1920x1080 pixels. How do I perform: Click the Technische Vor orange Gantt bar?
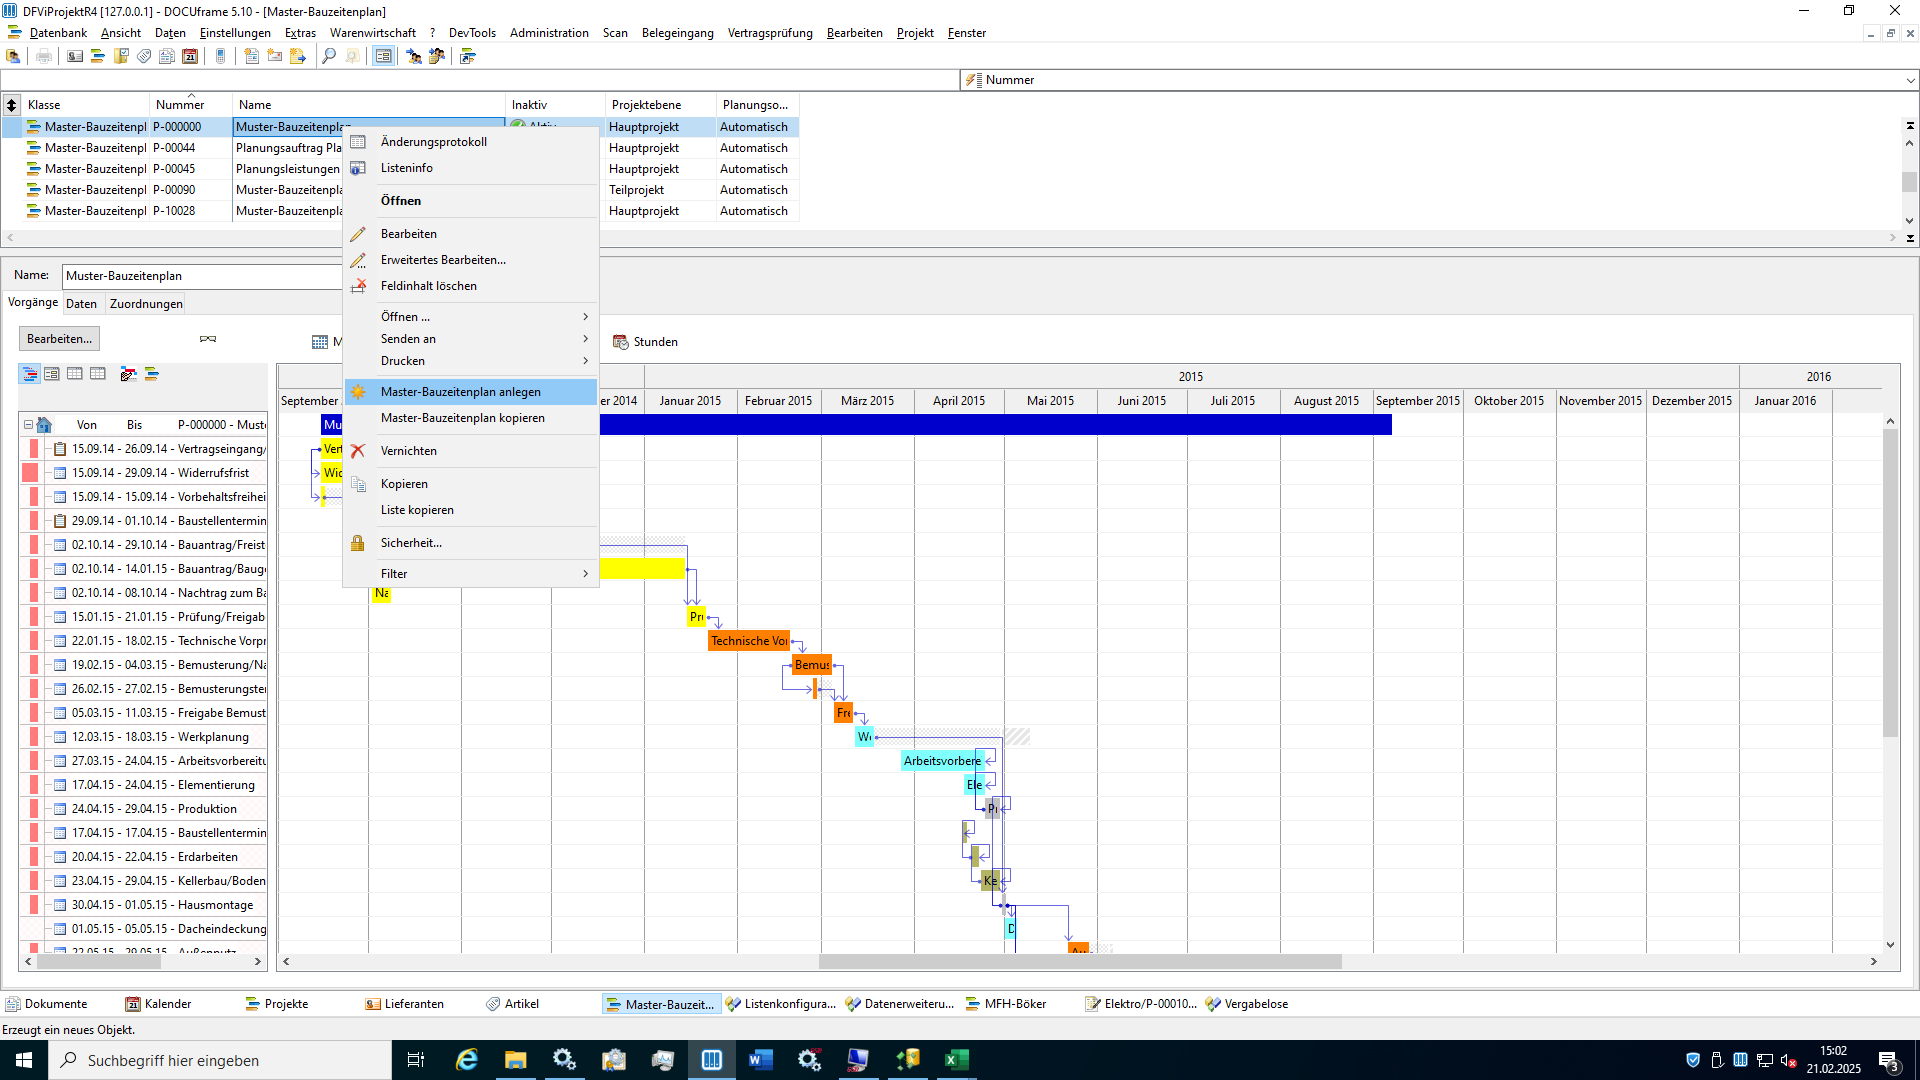pyautogui.click(x=749, y=641)
